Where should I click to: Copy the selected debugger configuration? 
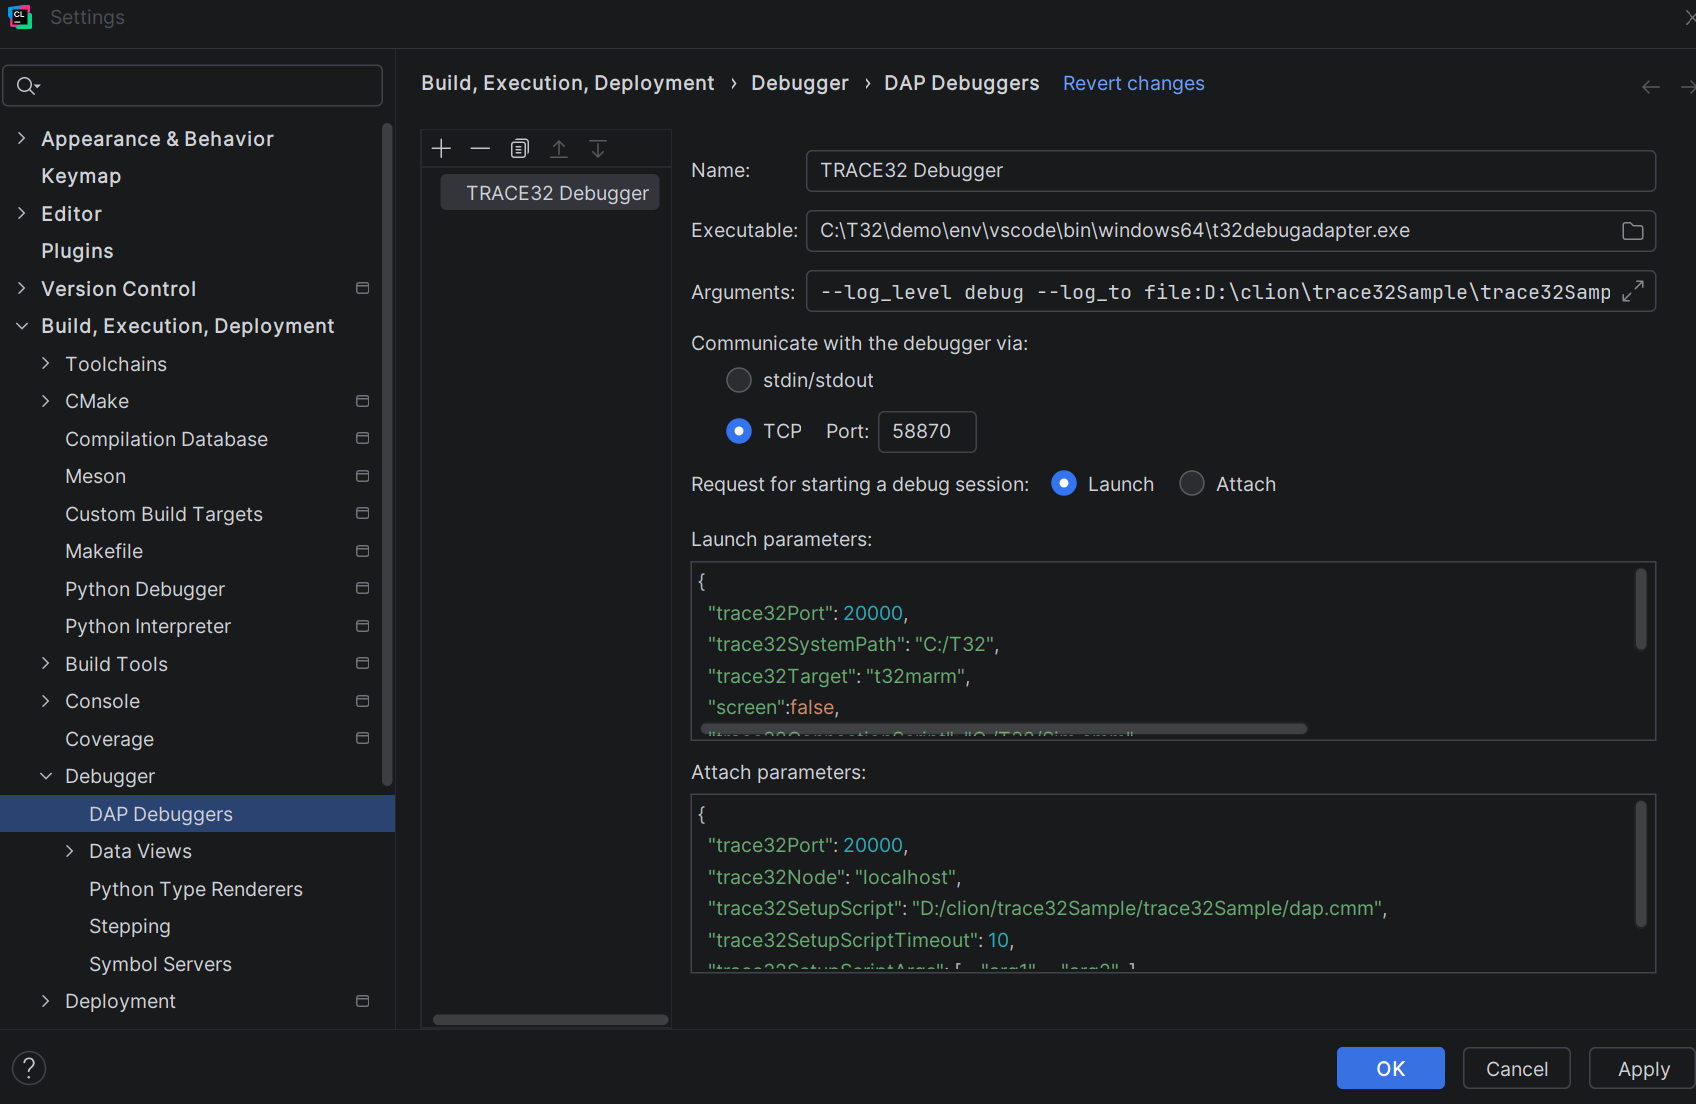pos(519,149)
